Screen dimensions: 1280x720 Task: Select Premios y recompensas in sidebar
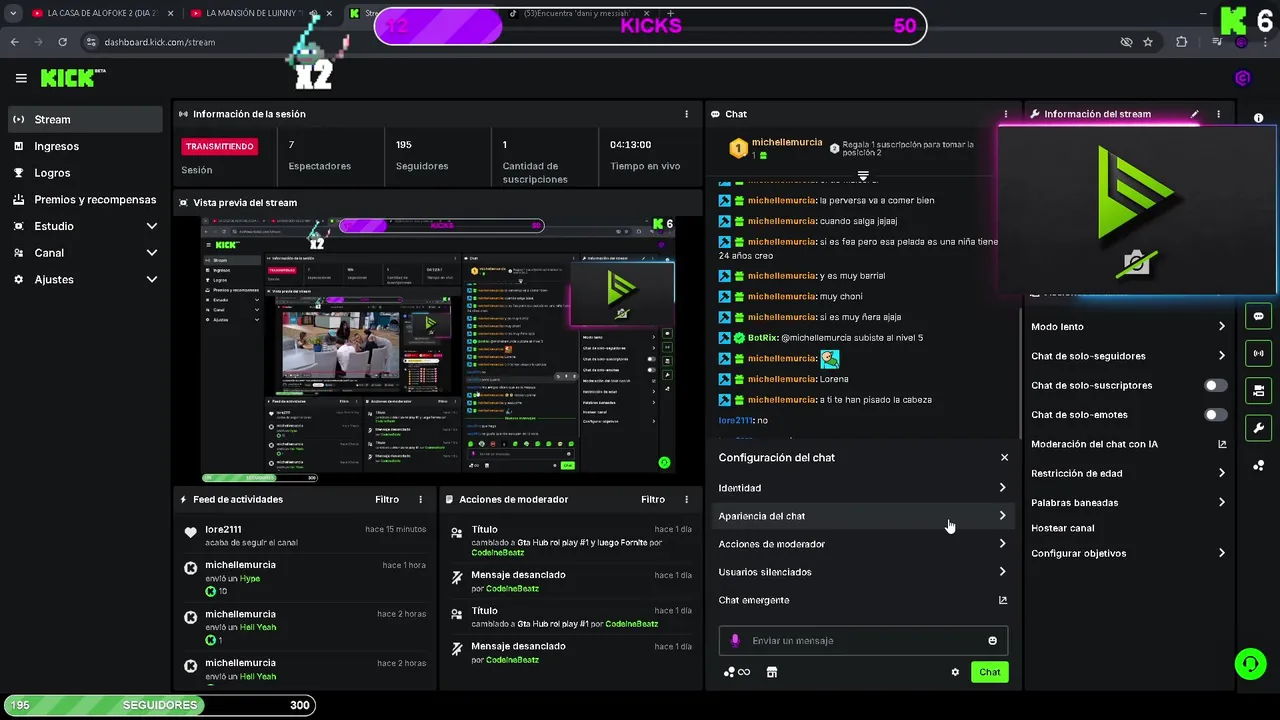tap(85, 199)
